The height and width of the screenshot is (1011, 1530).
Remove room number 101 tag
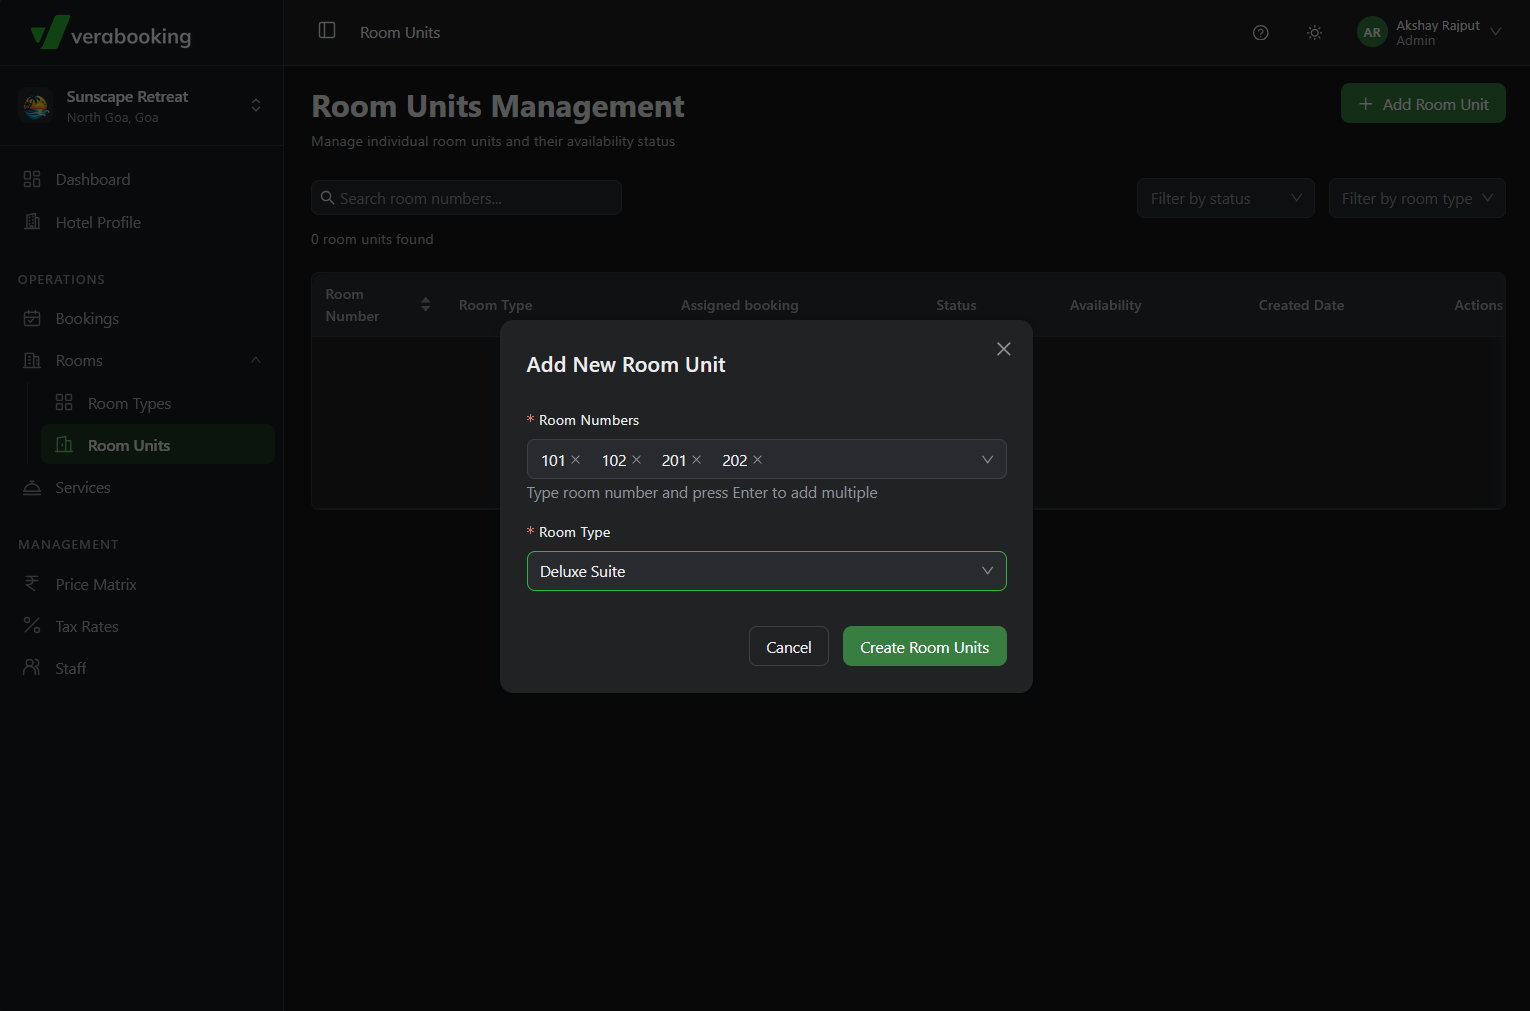point(575,460)
